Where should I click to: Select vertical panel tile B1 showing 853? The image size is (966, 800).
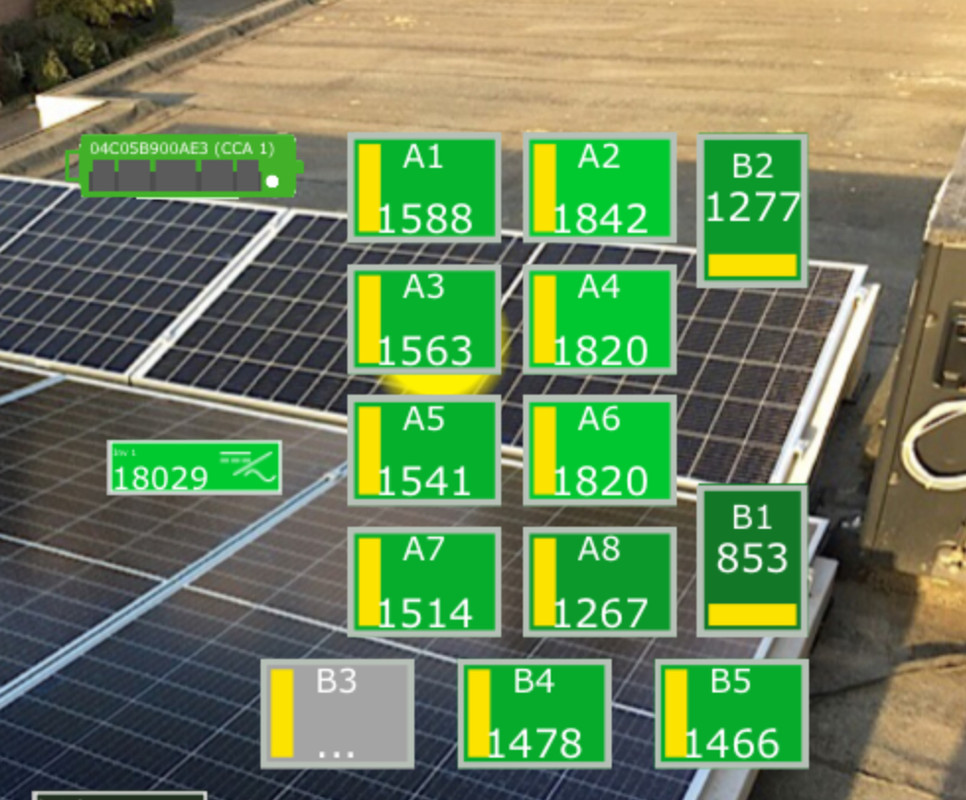[x=752, y=560]
